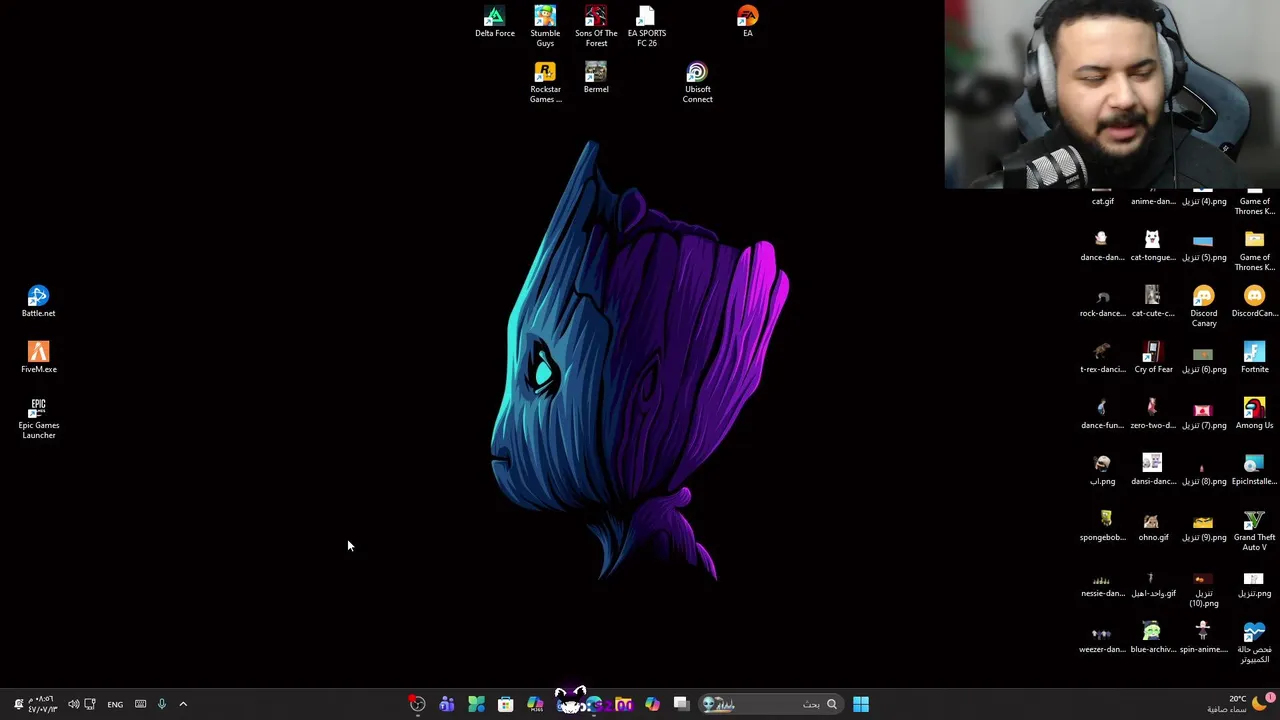Select the Among Us desktop shortcut

pyautogui.click(x=1254, y=414)
